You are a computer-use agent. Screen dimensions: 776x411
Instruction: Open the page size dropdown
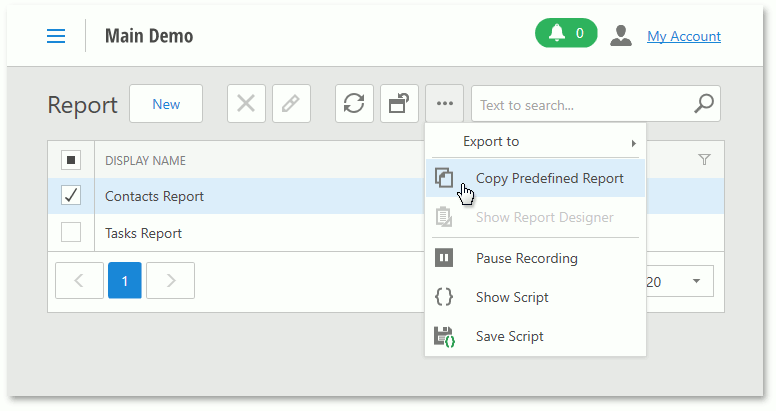point(696,282)
